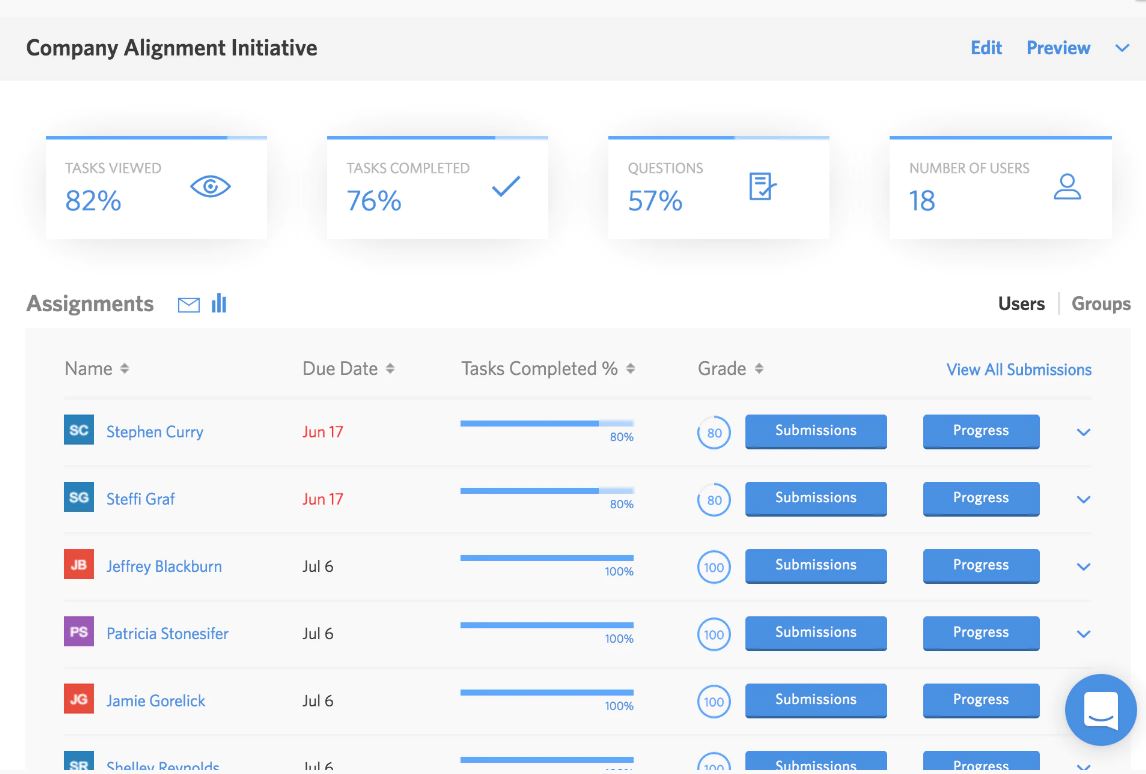Click the eye icon in Tasks Viewed
The width and height of the screenshot is (1146, 774).
[x=210, y=187]
